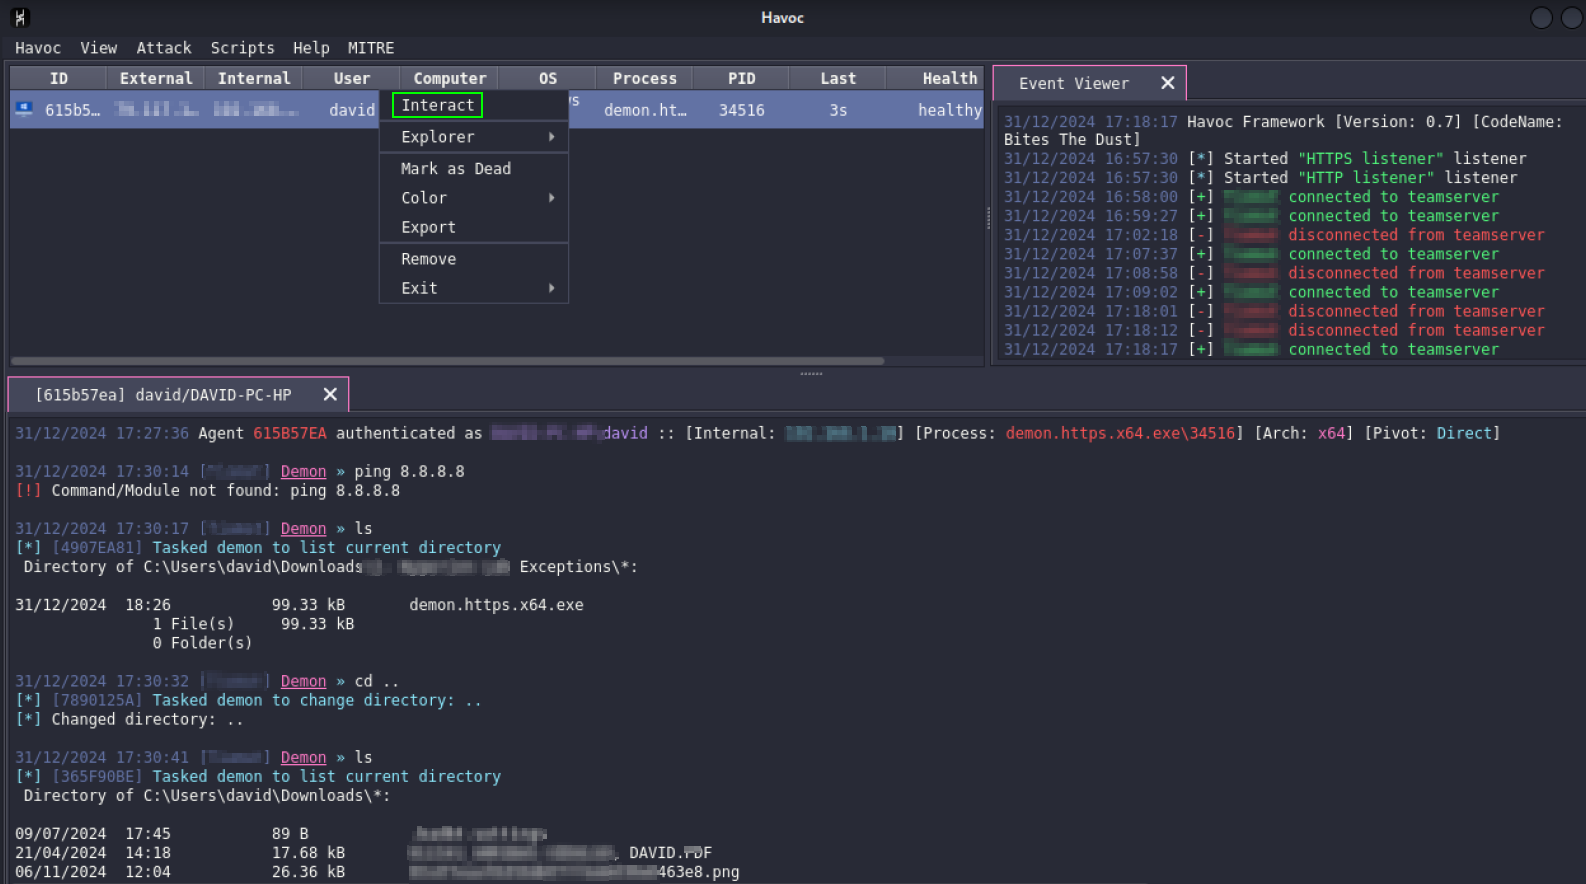Click the 3s last callback cell

tap(838, 110)
